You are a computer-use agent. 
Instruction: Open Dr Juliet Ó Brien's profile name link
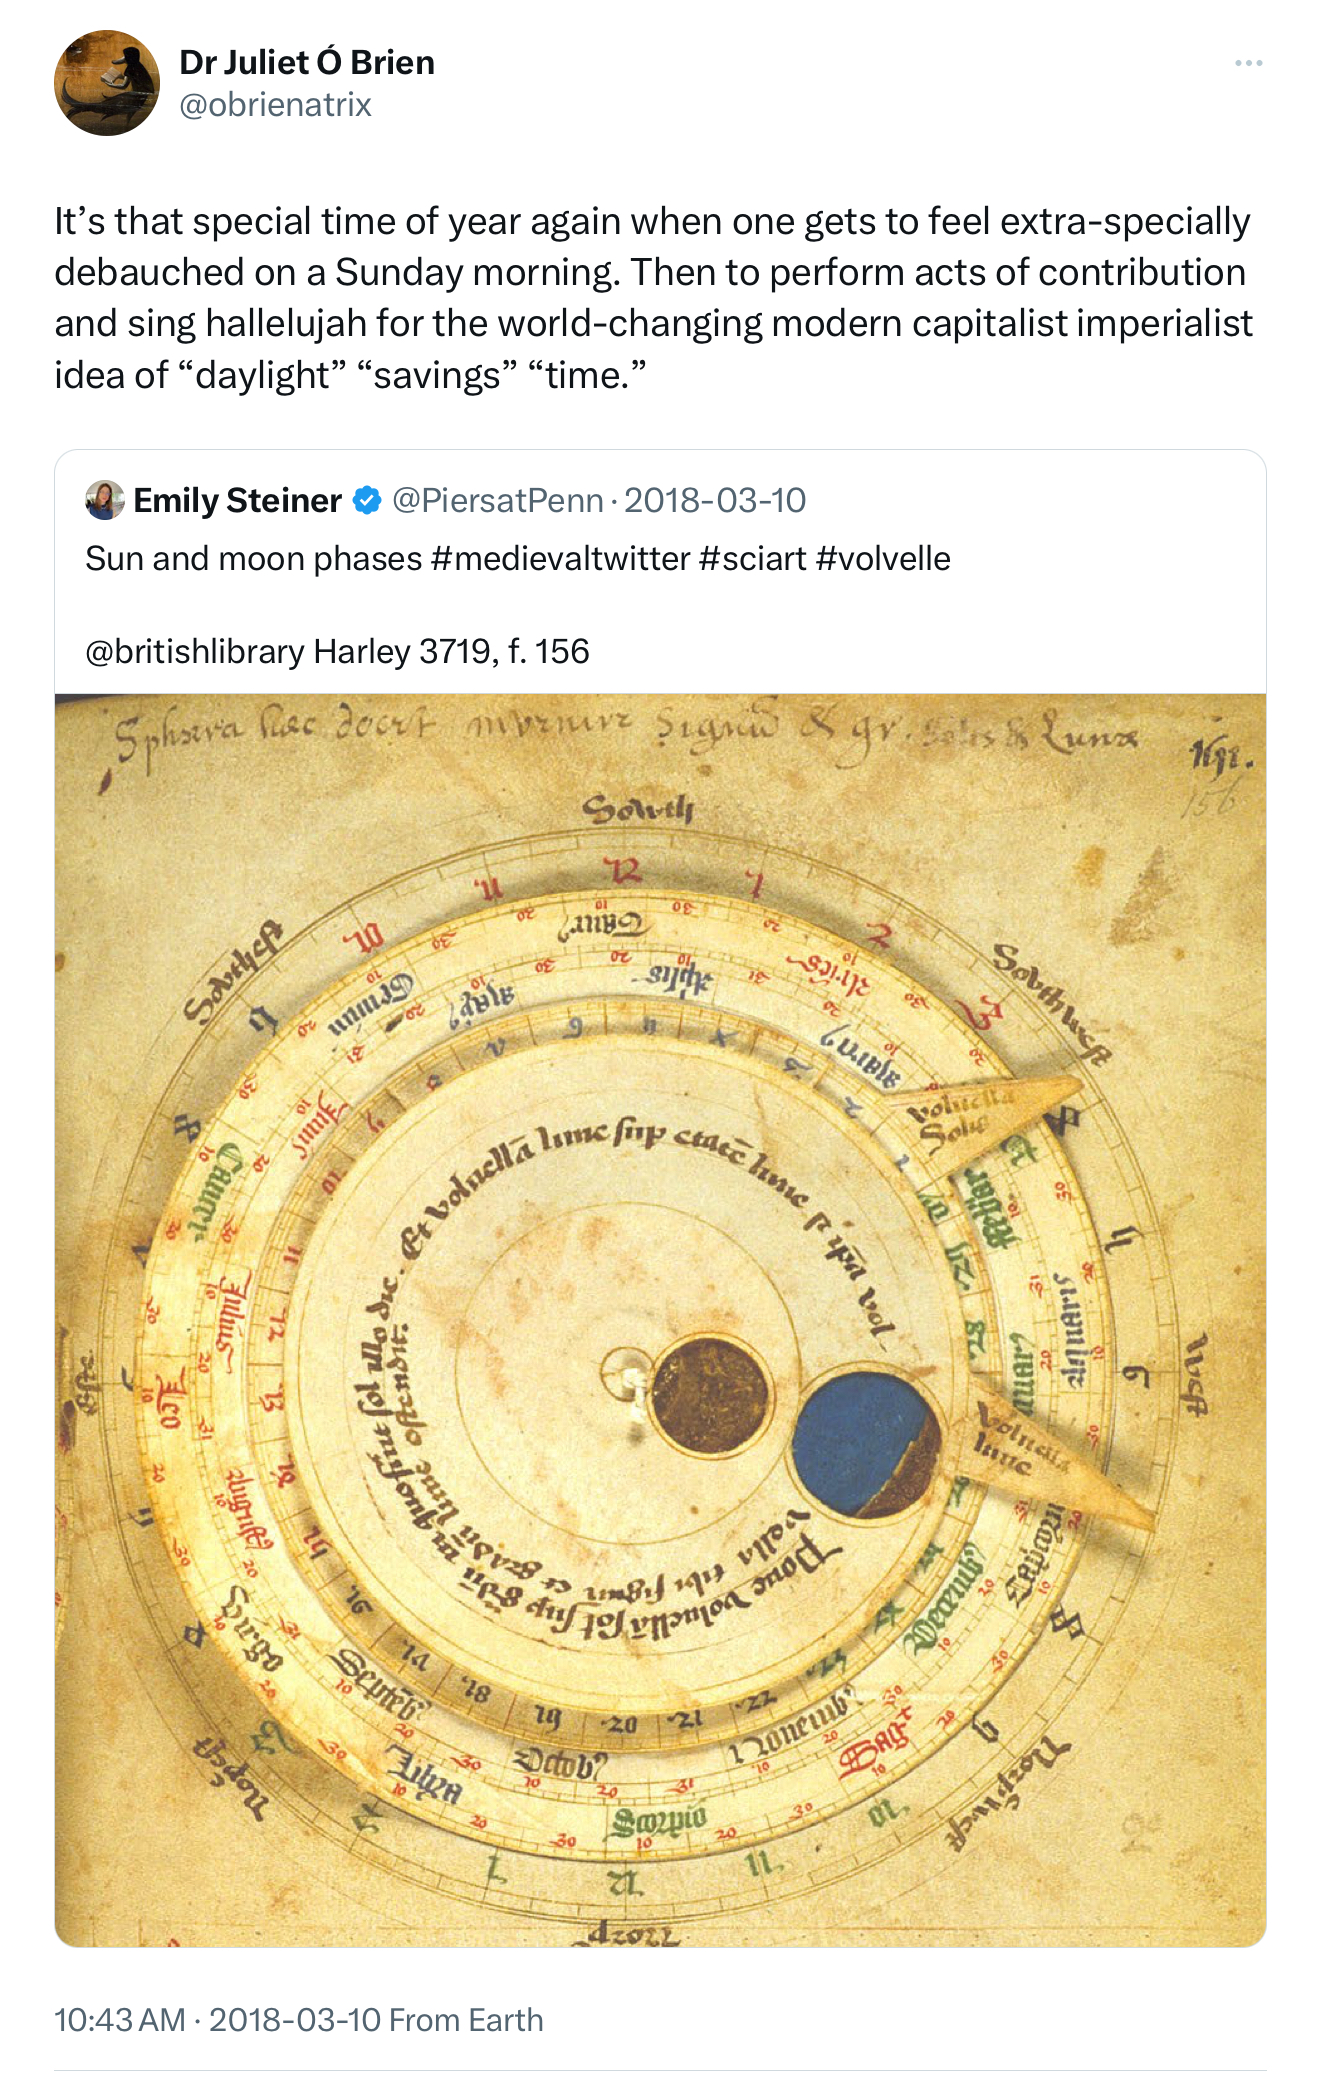306,62
